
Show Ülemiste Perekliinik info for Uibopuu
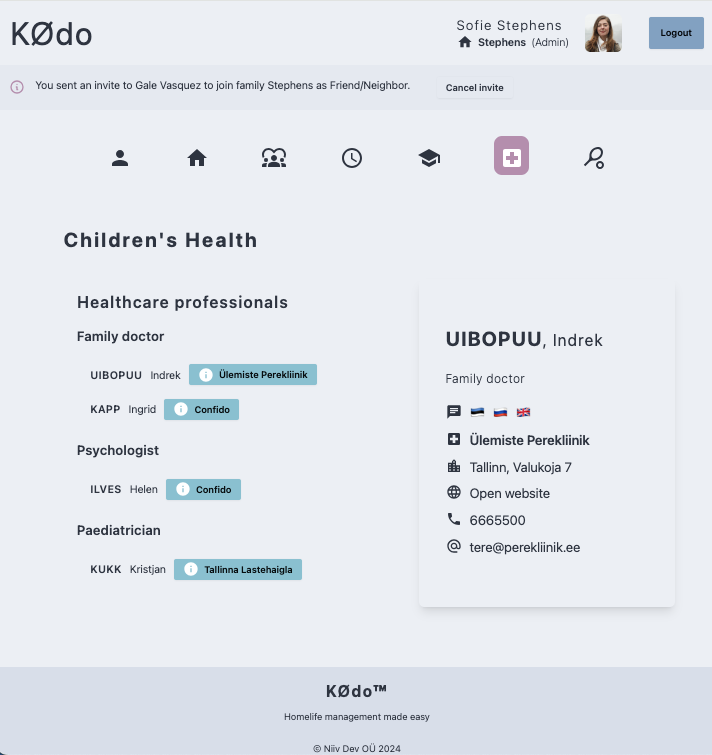pos(253,375)
